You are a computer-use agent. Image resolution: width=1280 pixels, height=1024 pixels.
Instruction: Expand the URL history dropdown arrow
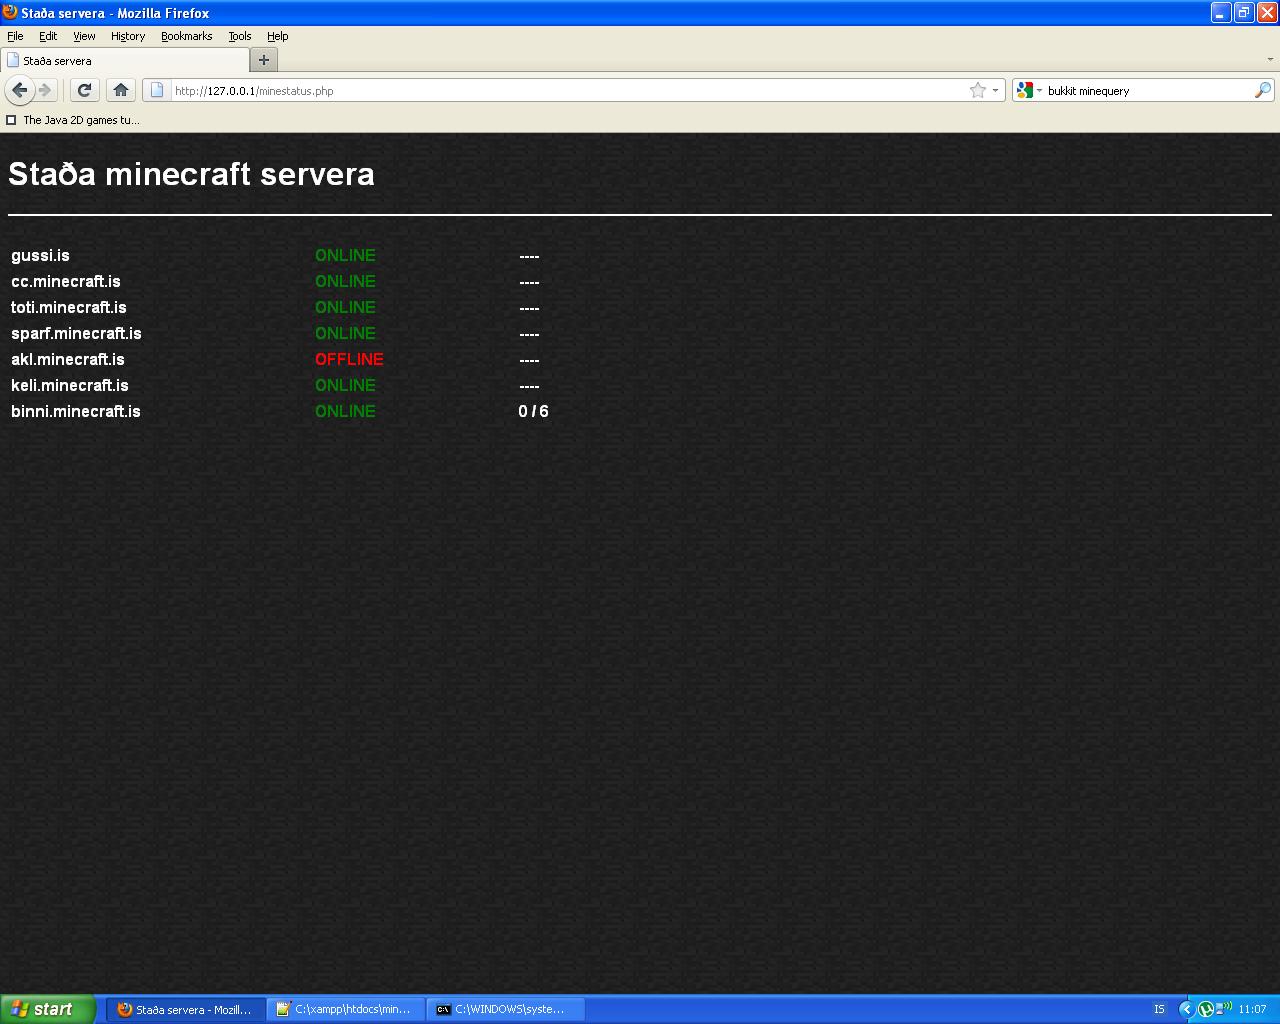pyautogui.click(x=995, y=90)
